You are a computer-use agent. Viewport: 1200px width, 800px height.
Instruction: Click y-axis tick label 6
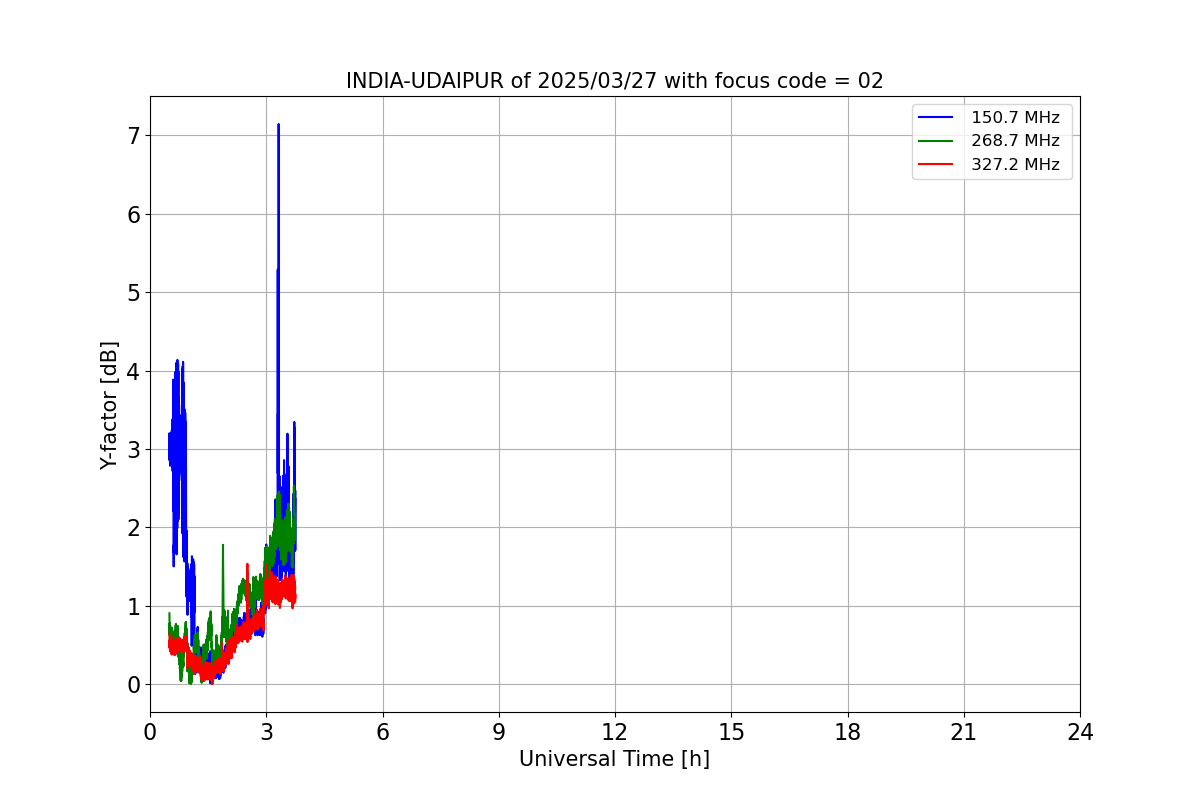point(133,214)
